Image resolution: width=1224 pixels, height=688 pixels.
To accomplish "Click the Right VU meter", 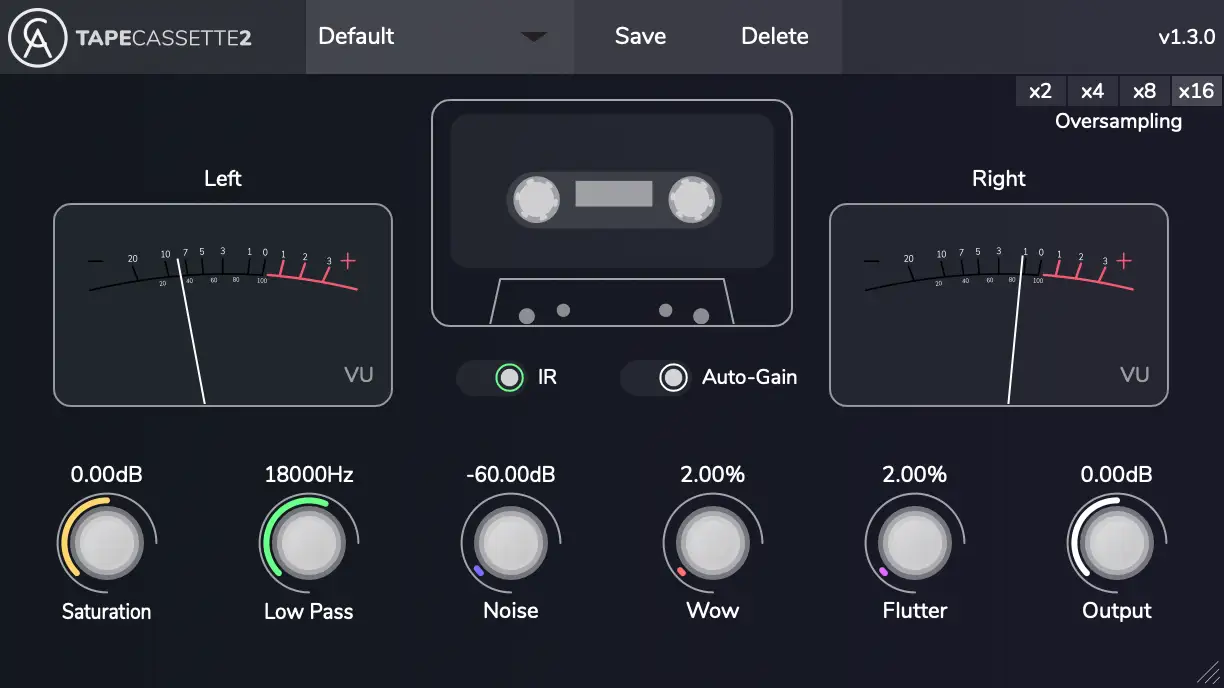I will click(x=998, y=305).
